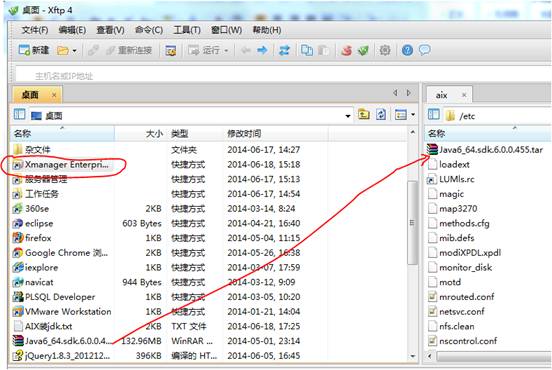This screenshot has height=370, width=552.
Task: Expand the local path dropdown arrow
Action: tap(348, 116)
